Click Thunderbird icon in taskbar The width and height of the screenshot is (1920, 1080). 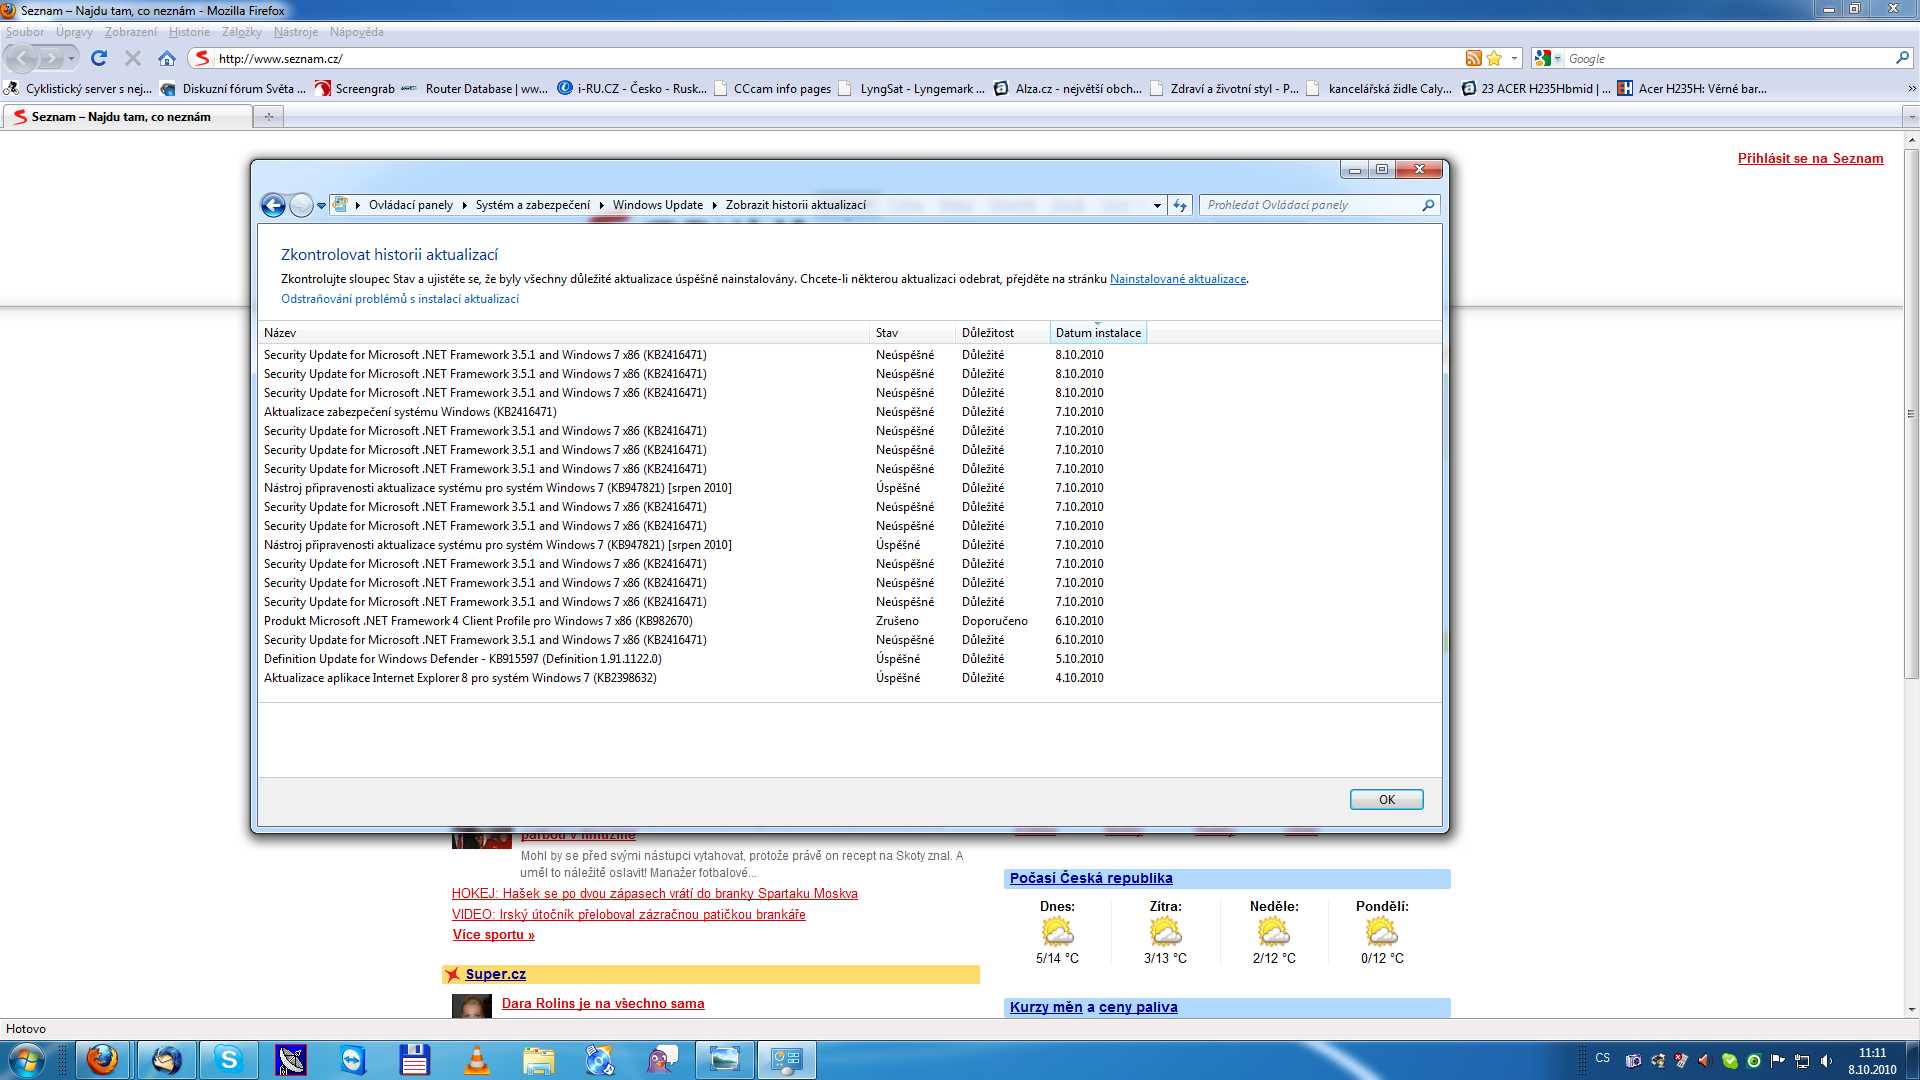(x=166, y=1060)
